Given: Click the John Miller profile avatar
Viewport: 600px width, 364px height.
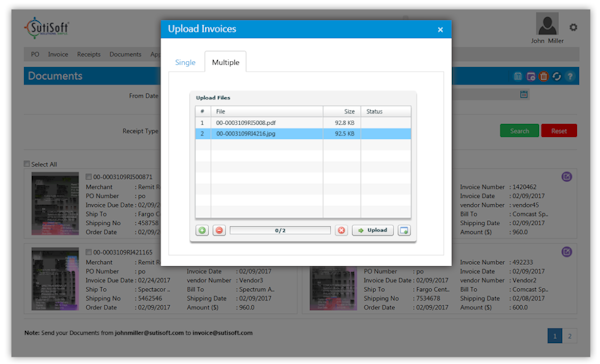Looking at the screenshot, I should click(x=547, y=24).
